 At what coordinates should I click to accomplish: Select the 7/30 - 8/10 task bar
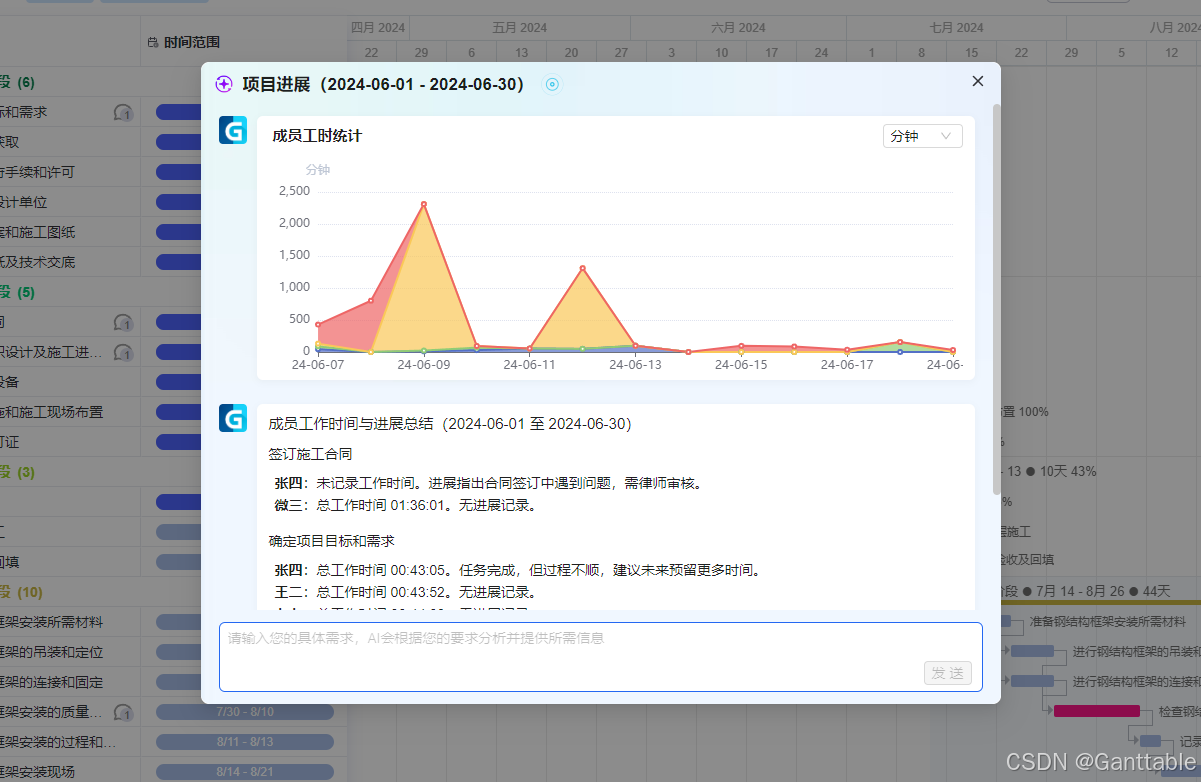tap(245, 712)
